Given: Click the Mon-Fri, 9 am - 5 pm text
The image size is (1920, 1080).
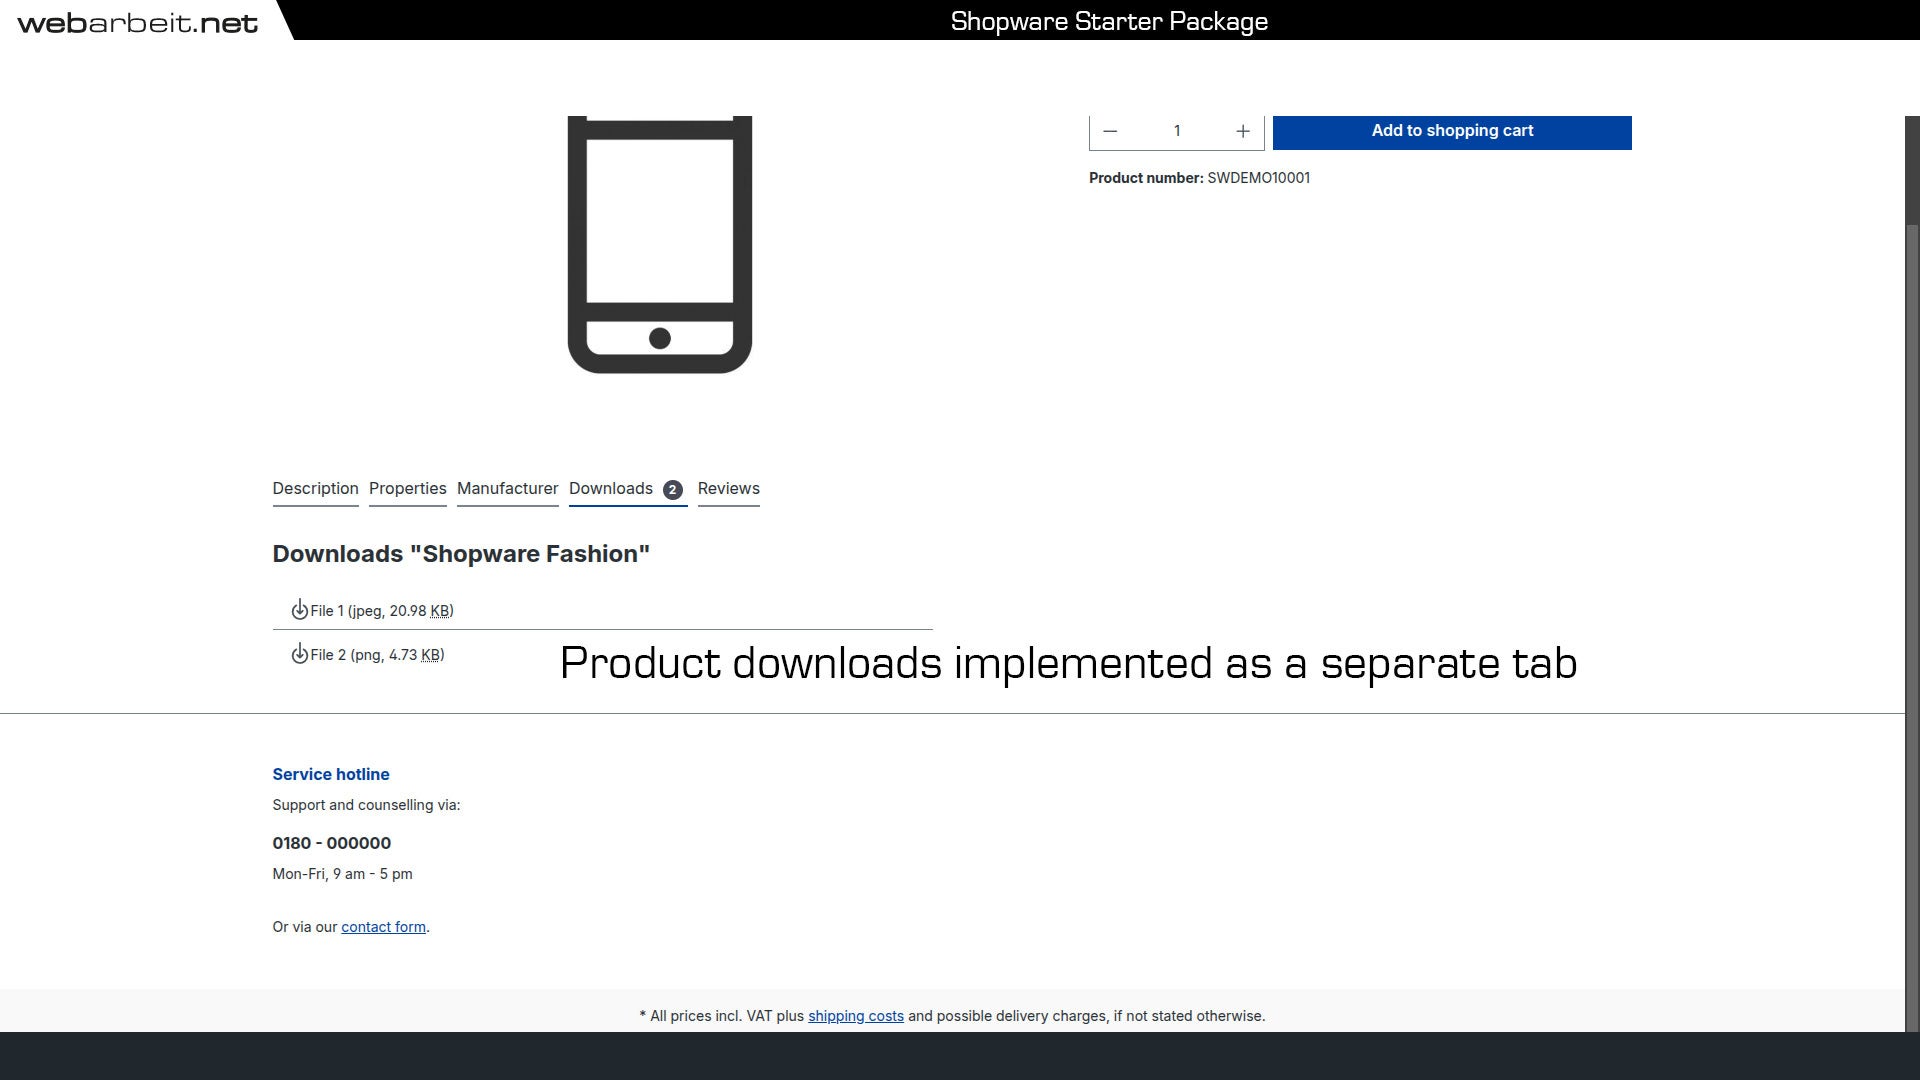Looking at the screenshot, I should point(343,874).
